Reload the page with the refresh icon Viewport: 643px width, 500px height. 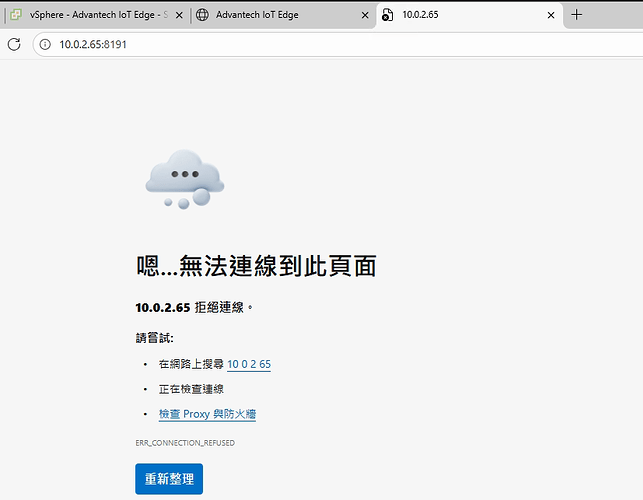point(14,44)
